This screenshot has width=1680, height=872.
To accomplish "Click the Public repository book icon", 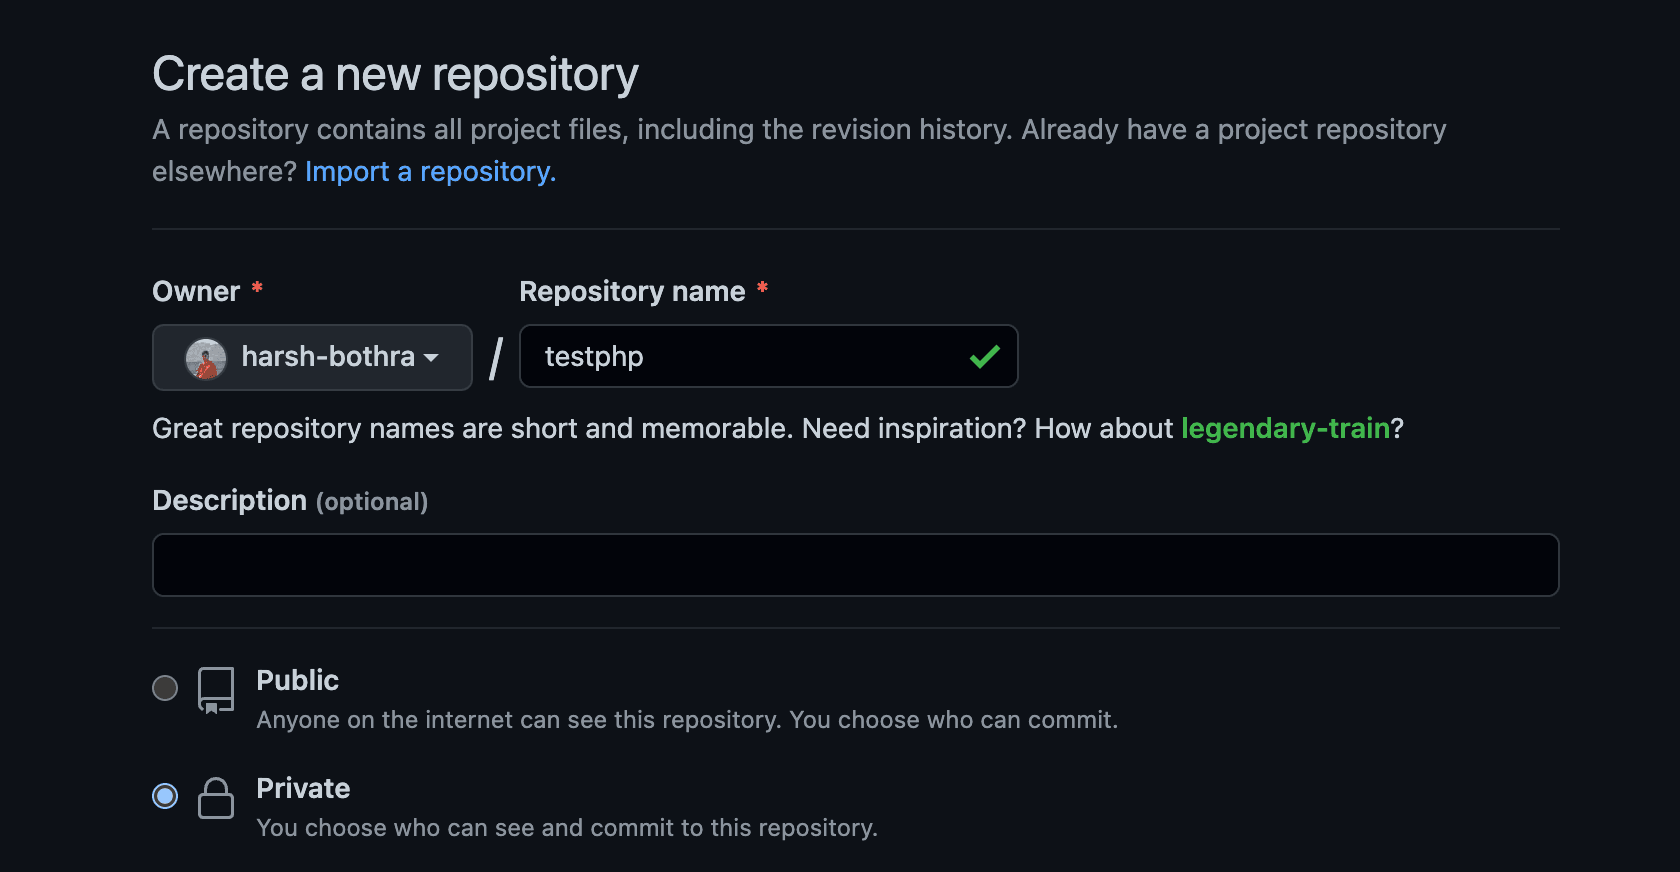I will point(216,690).
